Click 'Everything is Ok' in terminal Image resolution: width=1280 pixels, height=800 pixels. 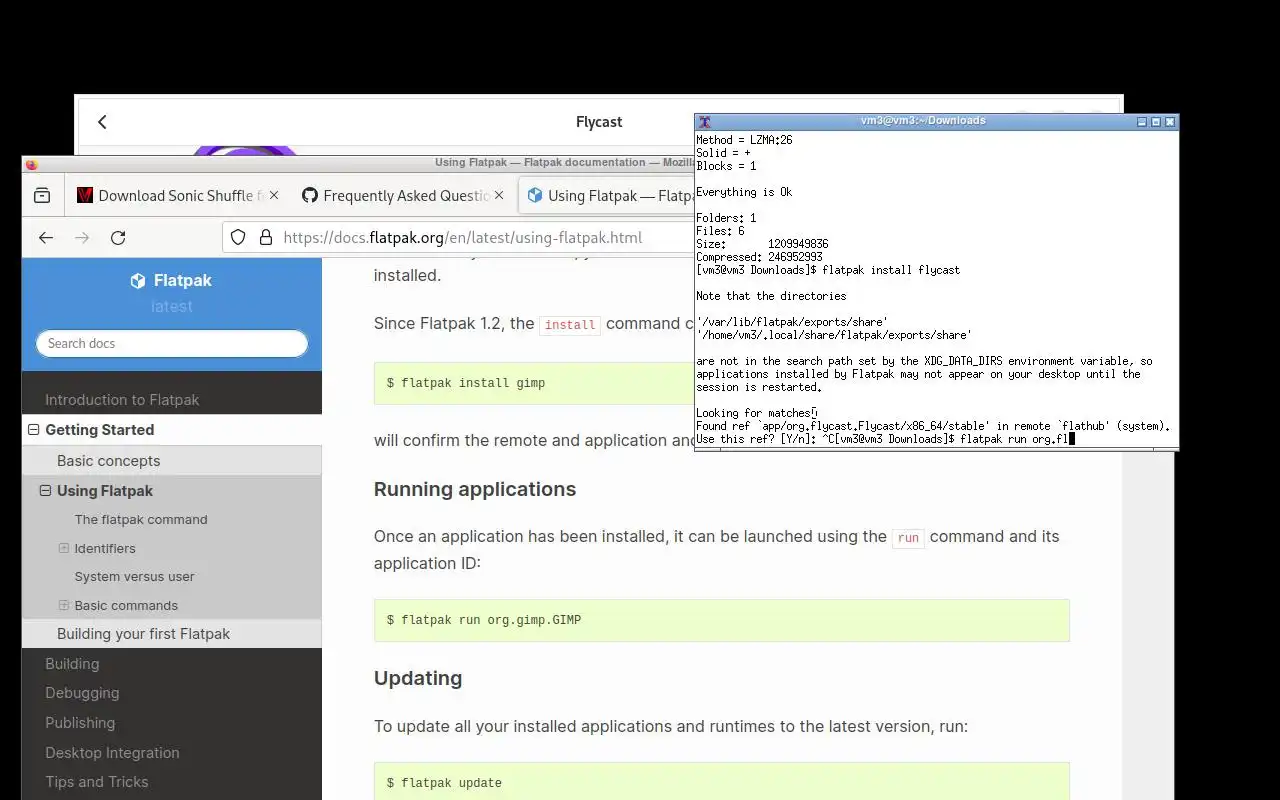(743, 192)
